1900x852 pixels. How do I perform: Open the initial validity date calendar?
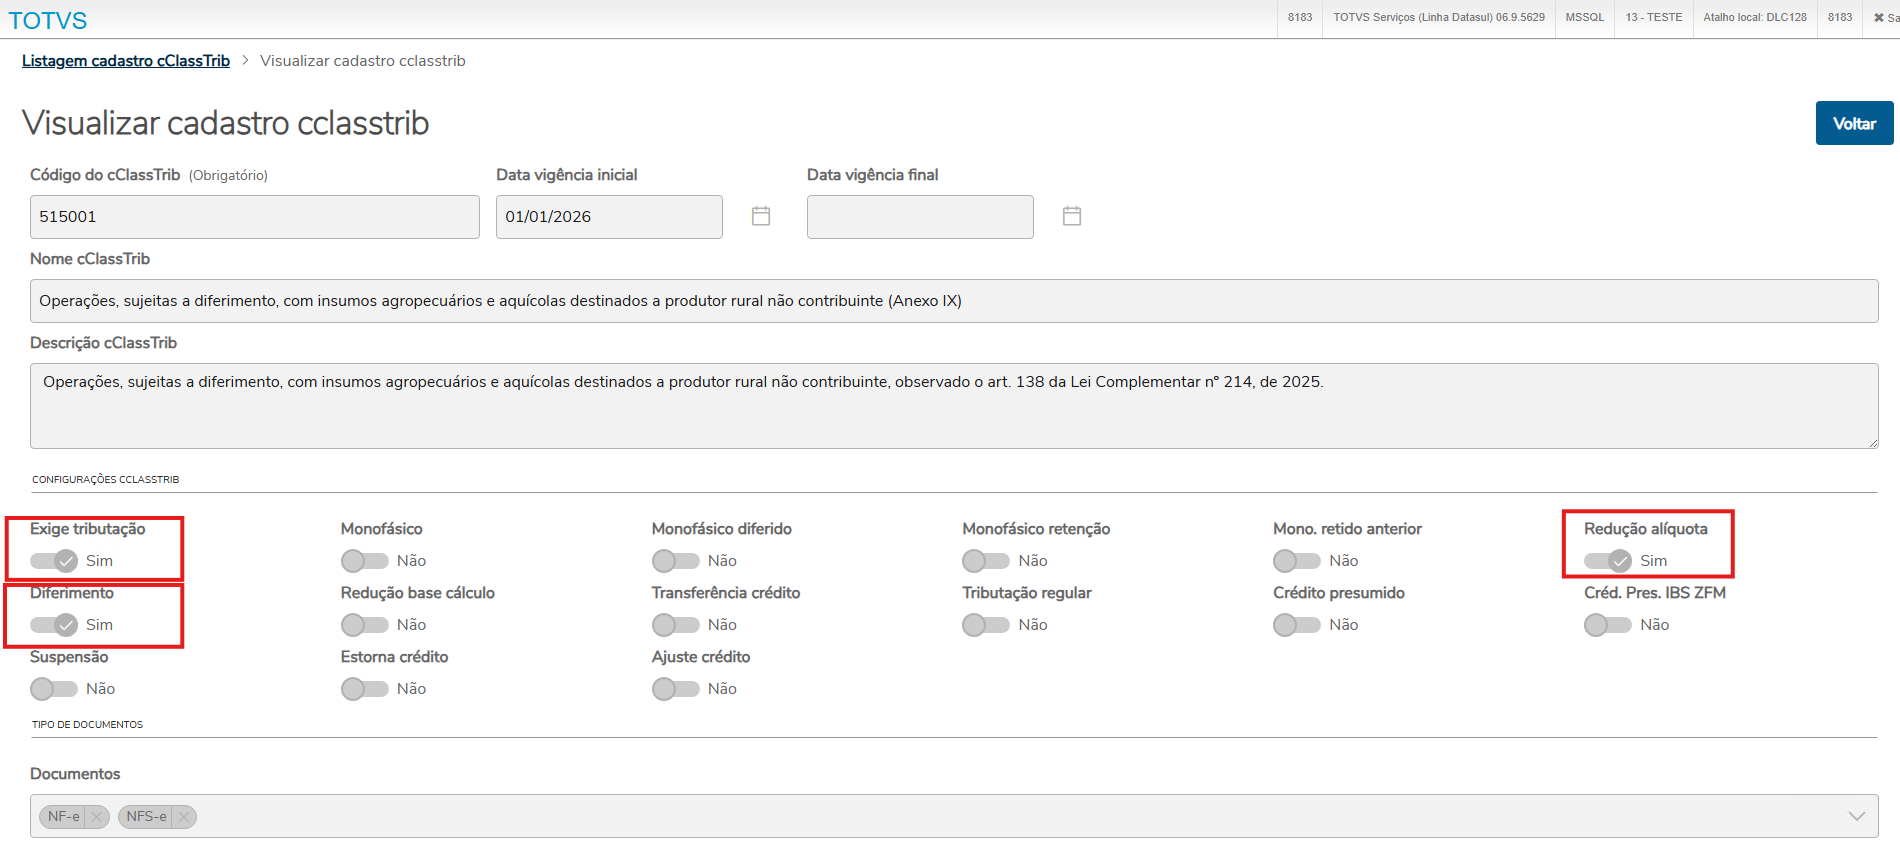coord(761,216)
